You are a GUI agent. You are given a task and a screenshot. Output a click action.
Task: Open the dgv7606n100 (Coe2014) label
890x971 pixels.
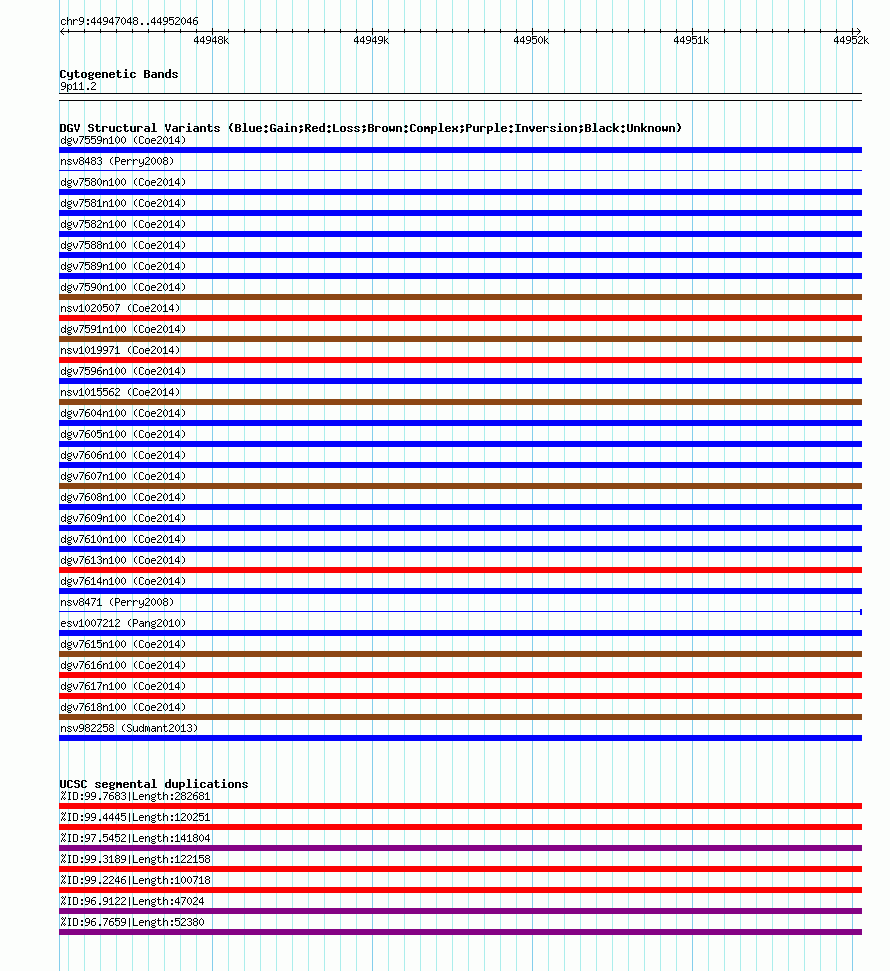(x=123, y=456)
